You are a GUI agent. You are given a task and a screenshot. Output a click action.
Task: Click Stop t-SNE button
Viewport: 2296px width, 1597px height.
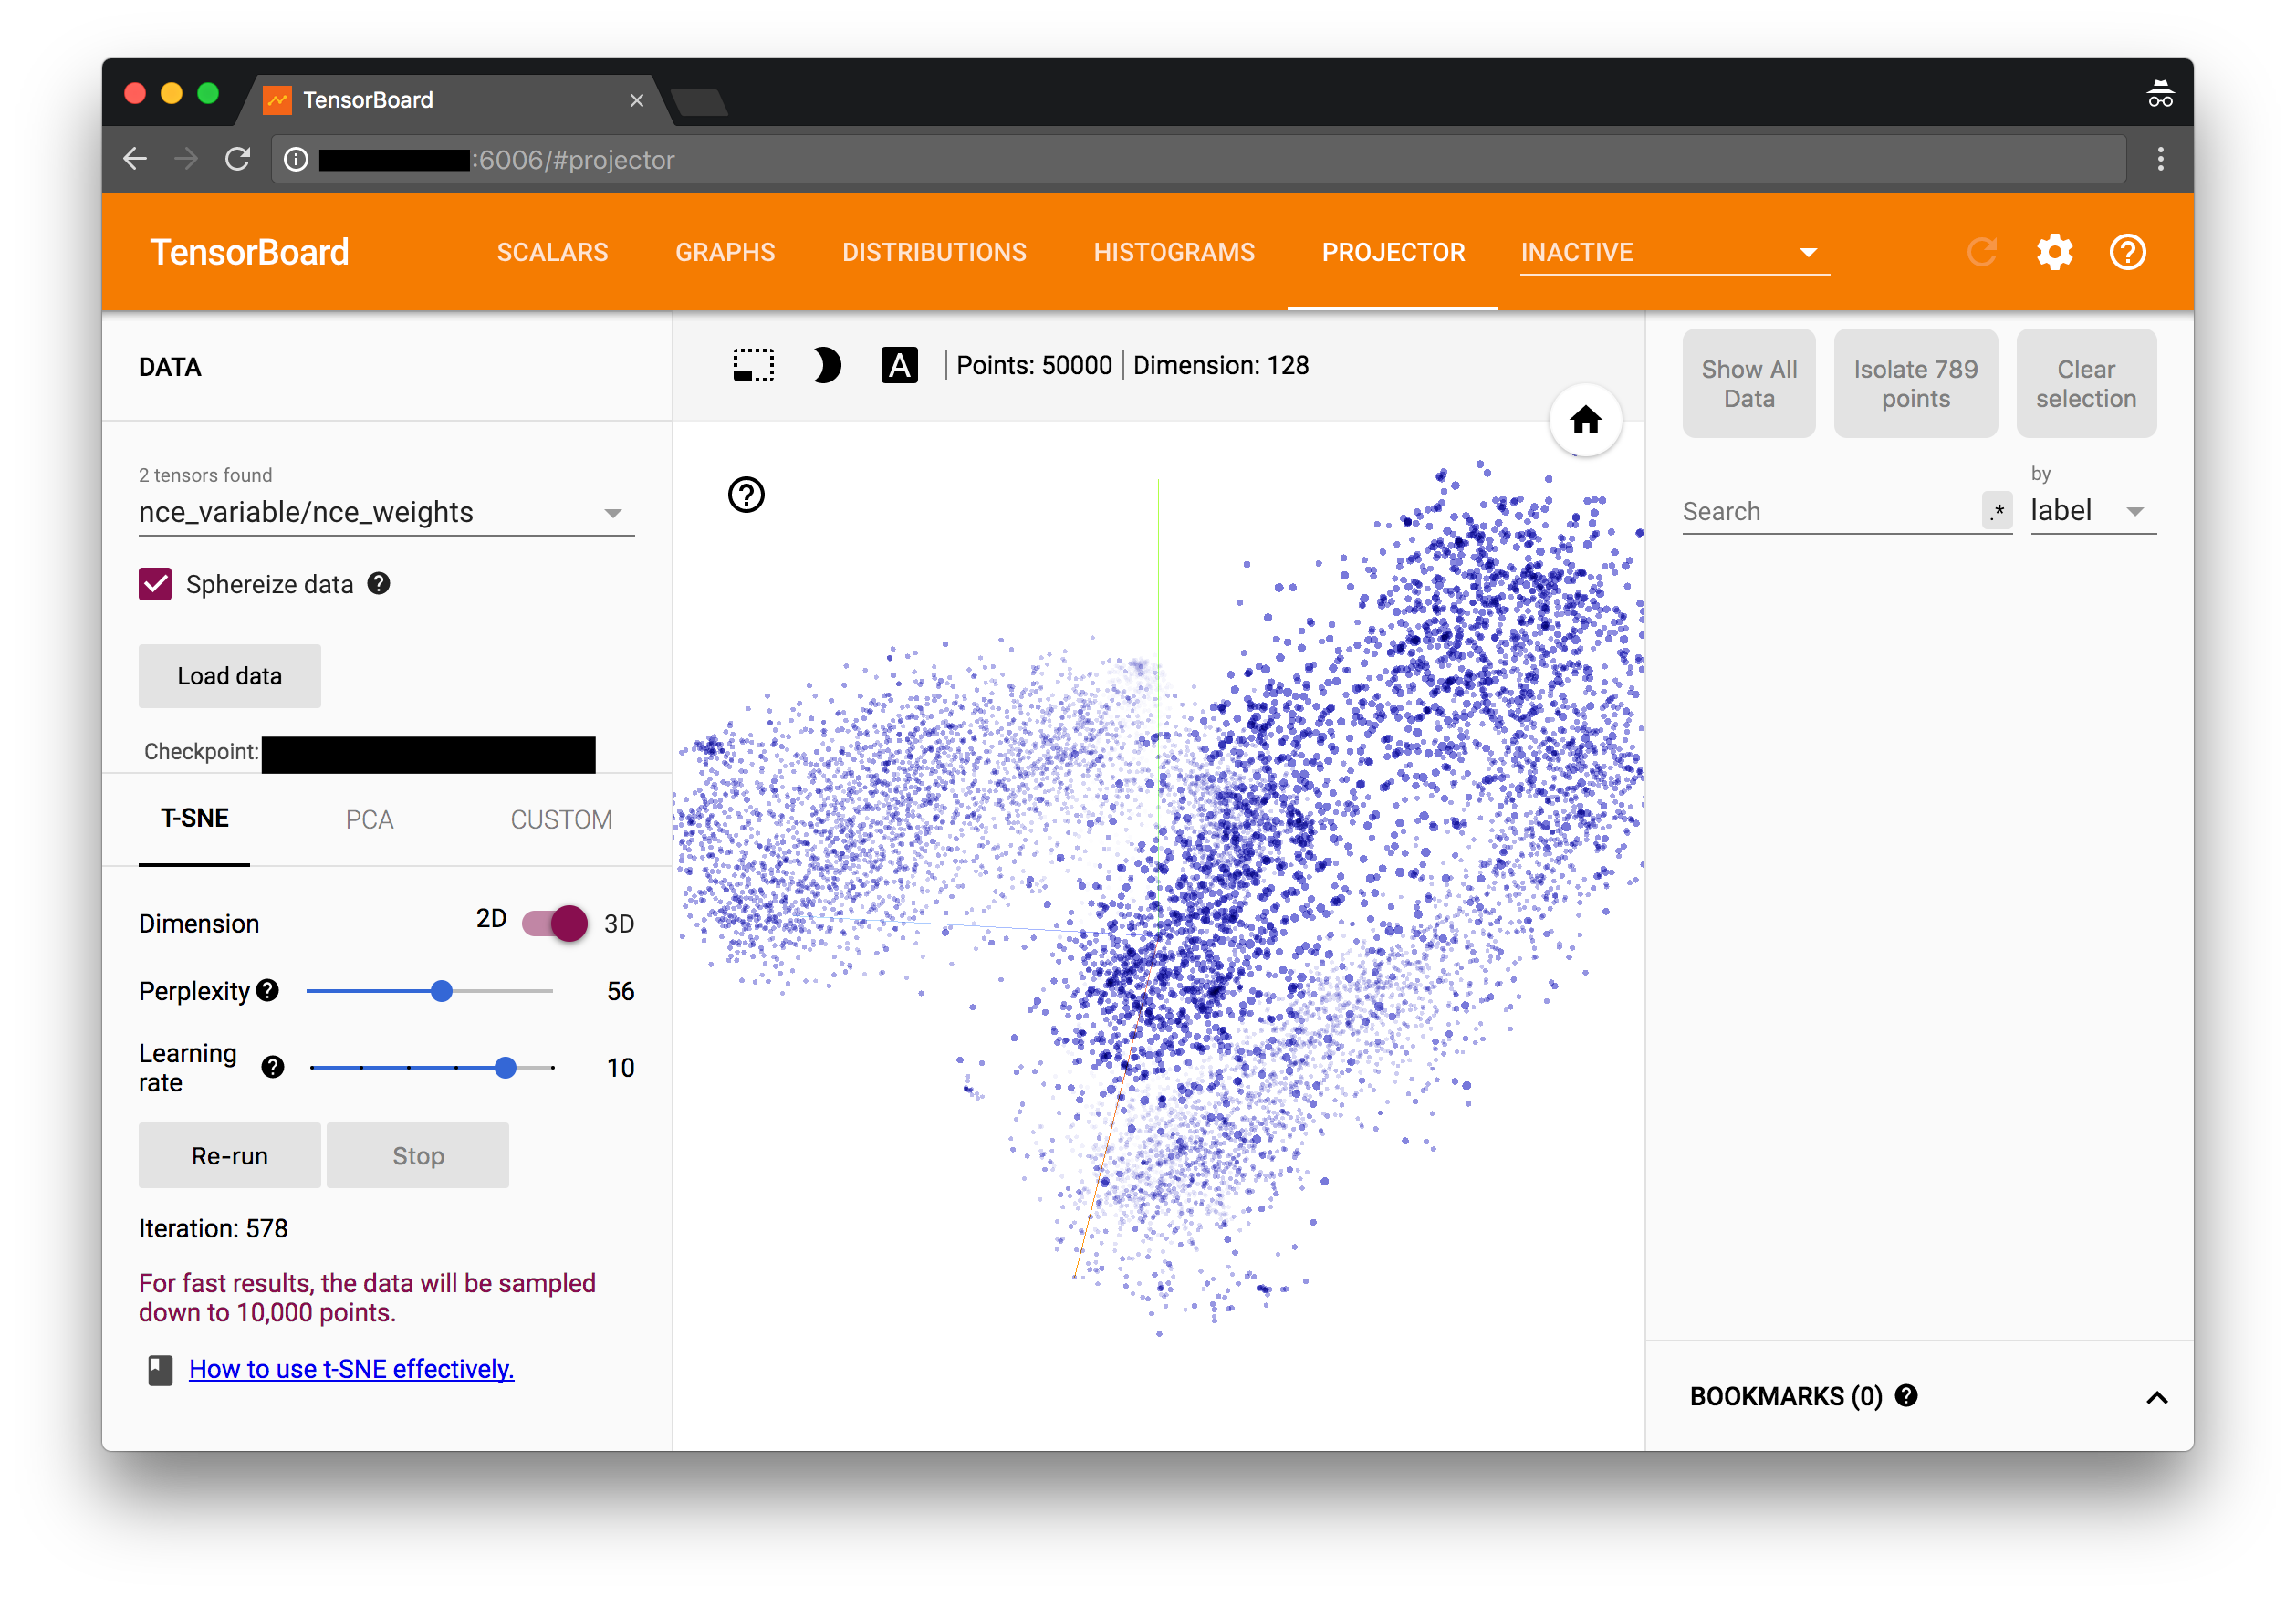(417, 1155)
